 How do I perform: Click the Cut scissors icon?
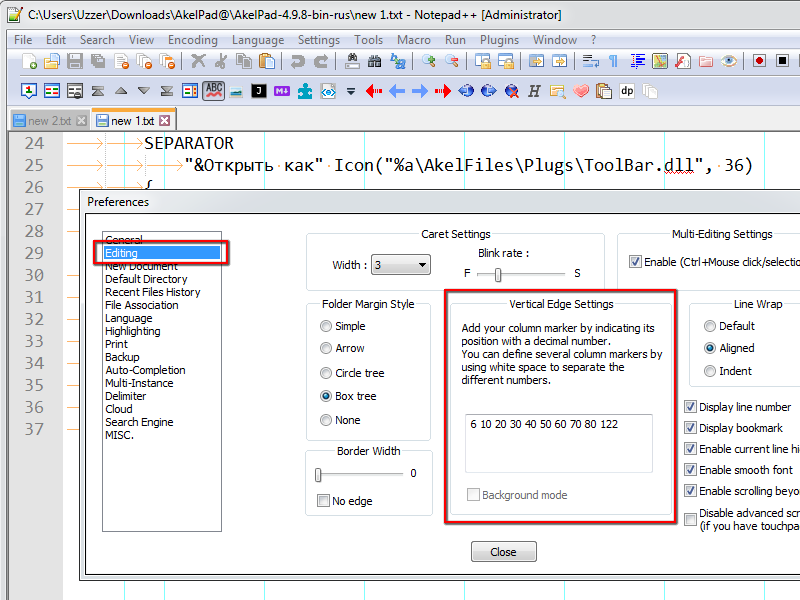pyautogui.click(x=221, y=61)
